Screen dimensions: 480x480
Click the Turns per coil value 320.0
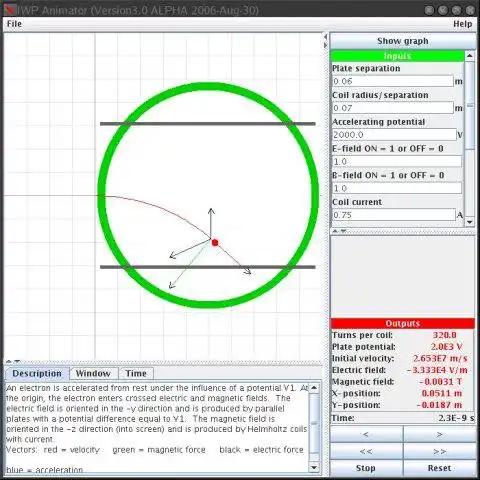coord(444,335)
